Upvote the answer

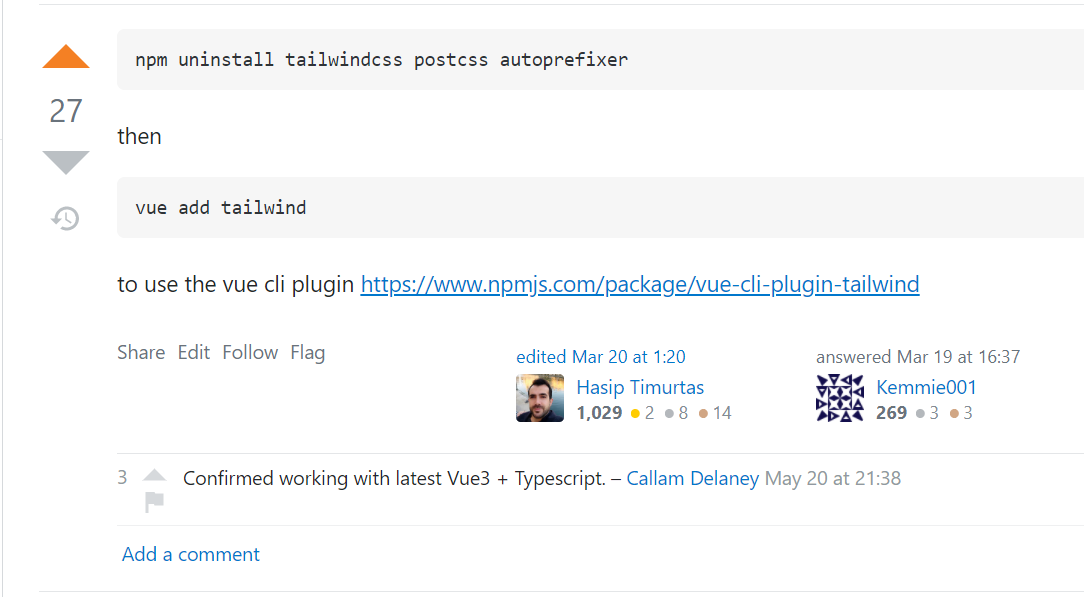(x=65, y=57)
